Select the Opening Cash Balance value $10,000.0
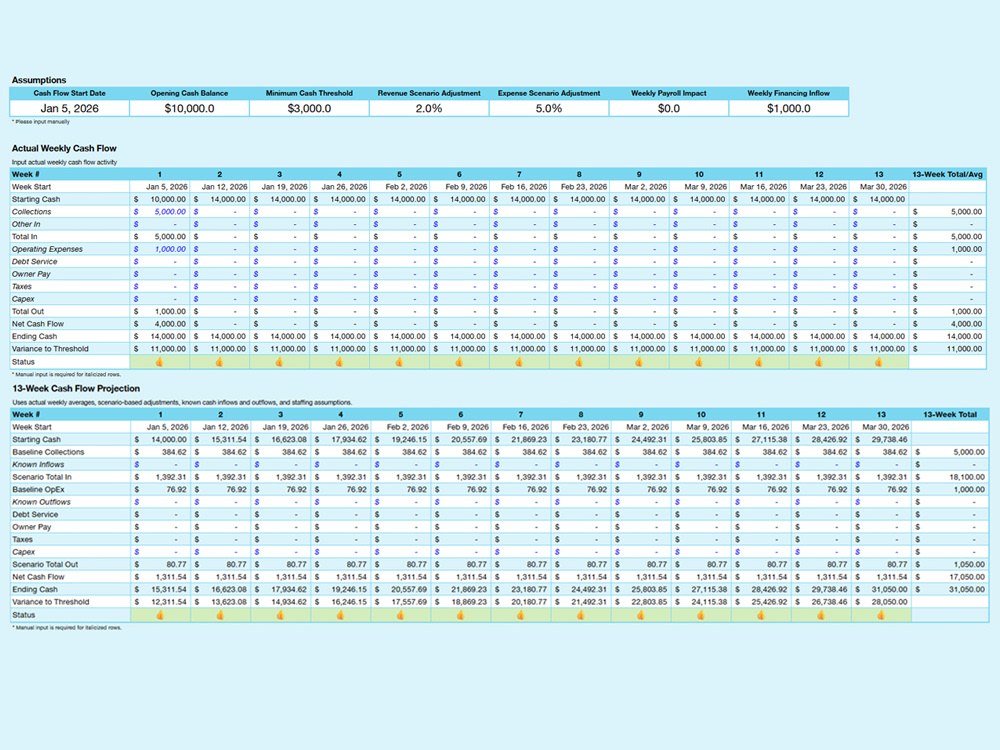This screenshot has width=1000, height=750. click(x=189, y=108)
